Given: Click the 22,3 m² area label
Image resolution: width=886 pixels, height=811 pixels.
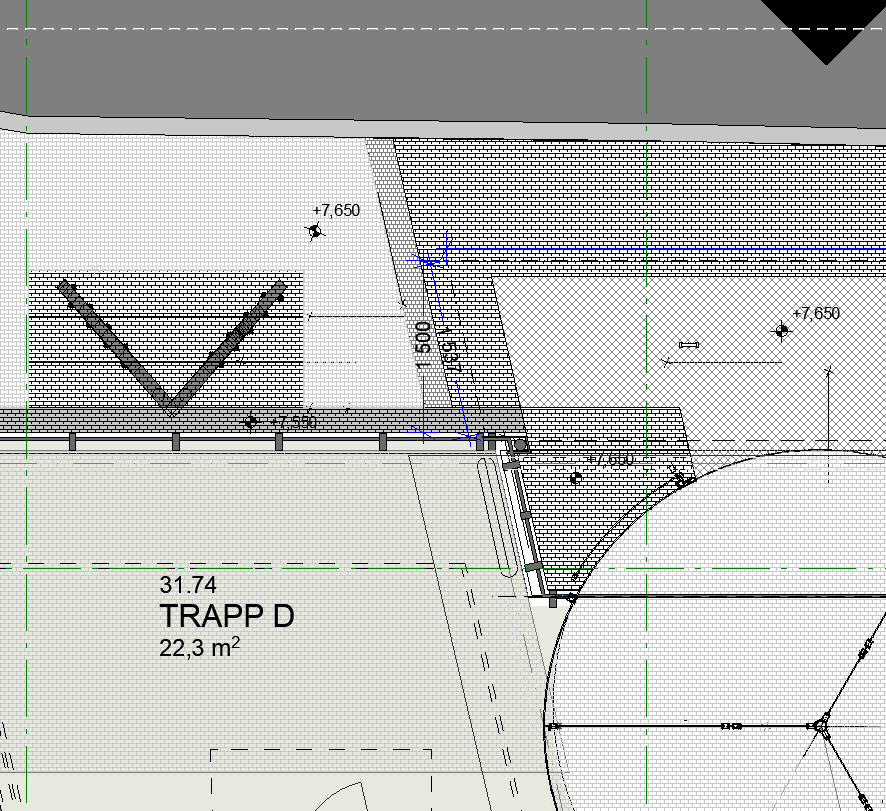Looking at the screenshot, I should click(199, 648).
